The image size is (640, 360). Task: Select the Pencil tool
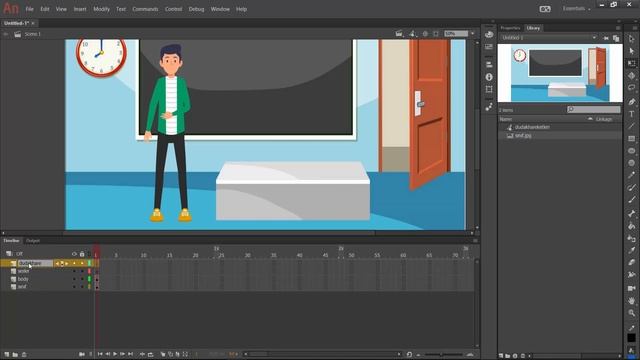[631, 175]
